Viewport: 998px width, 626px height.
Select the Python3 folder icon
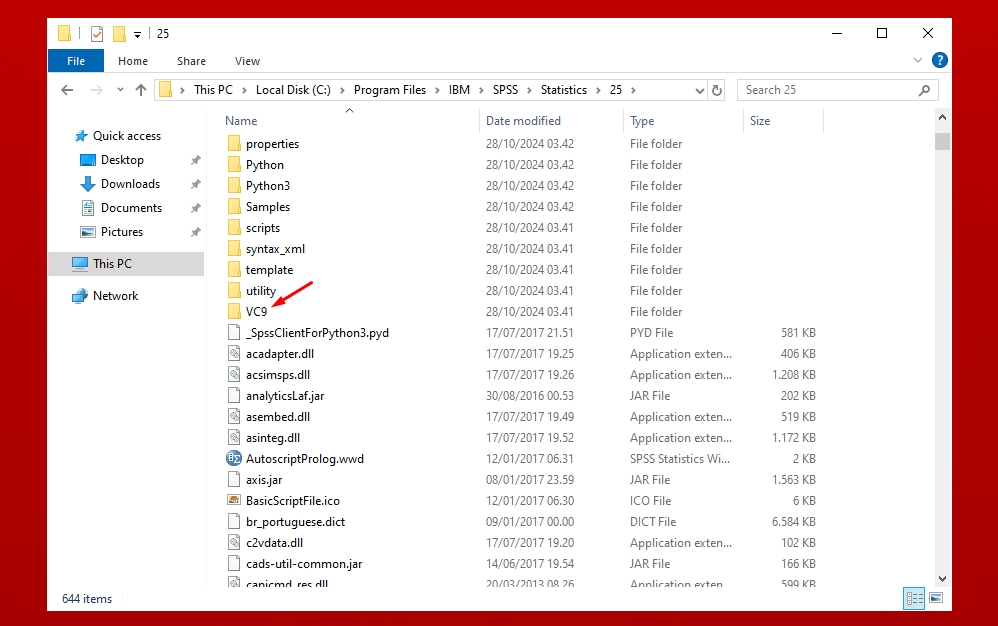point(234,185)
